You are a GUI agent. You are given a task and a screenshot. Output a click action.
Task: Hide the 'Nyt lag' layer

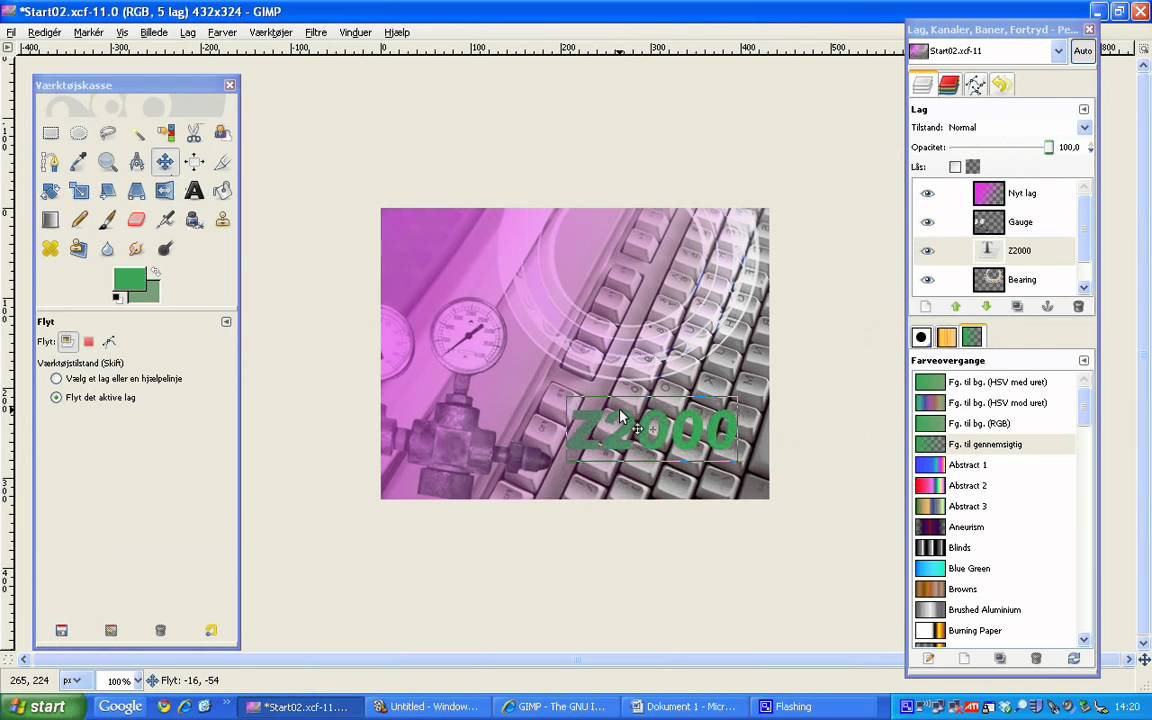pyautogui.click(x=927, y=193)
